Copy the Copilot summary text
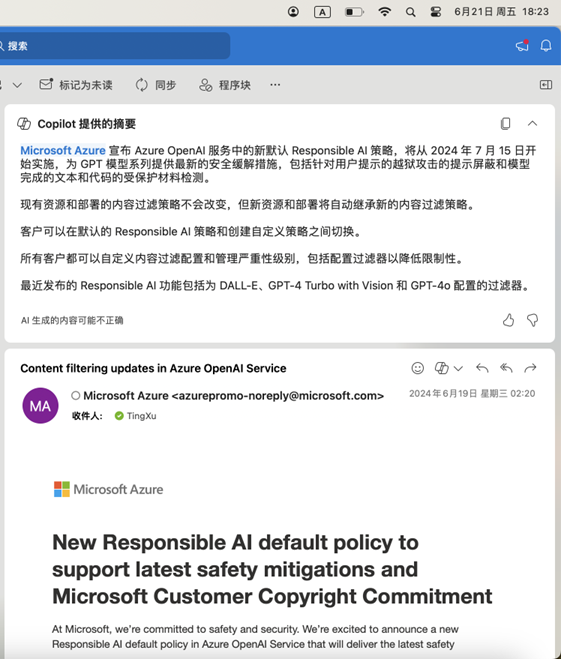 click(506, 124)
